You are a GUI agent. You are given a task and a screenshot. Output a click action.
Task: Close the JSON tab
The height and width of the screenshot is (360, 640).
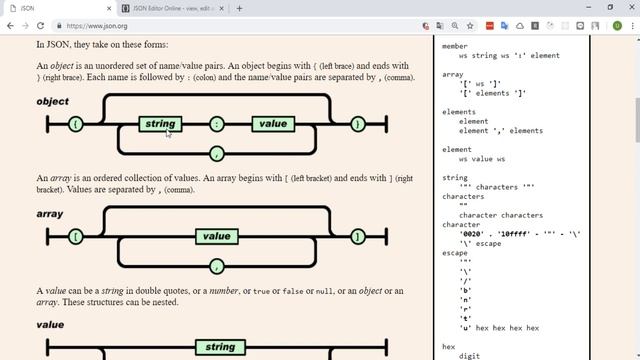point(109,8)
